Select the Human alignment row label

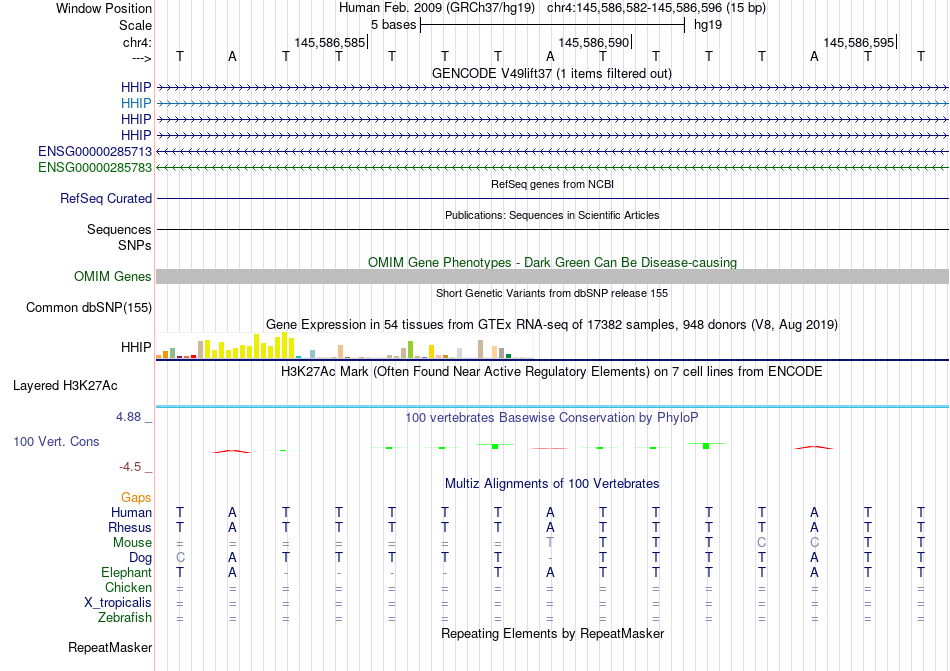click(131, 512)
